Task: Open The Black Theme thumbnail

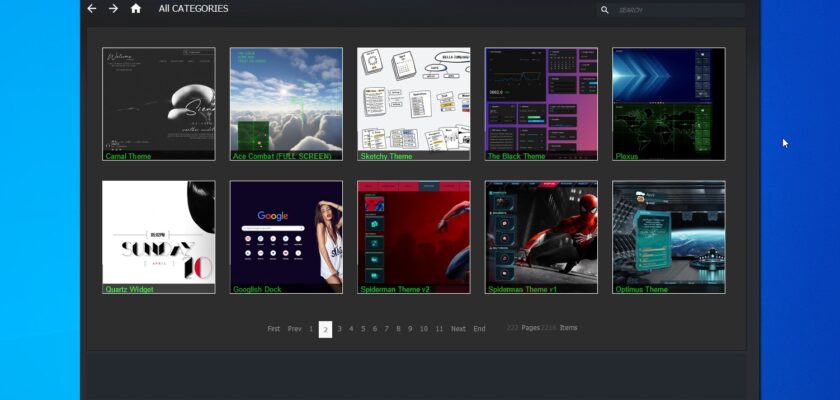Action: [541, 103]
